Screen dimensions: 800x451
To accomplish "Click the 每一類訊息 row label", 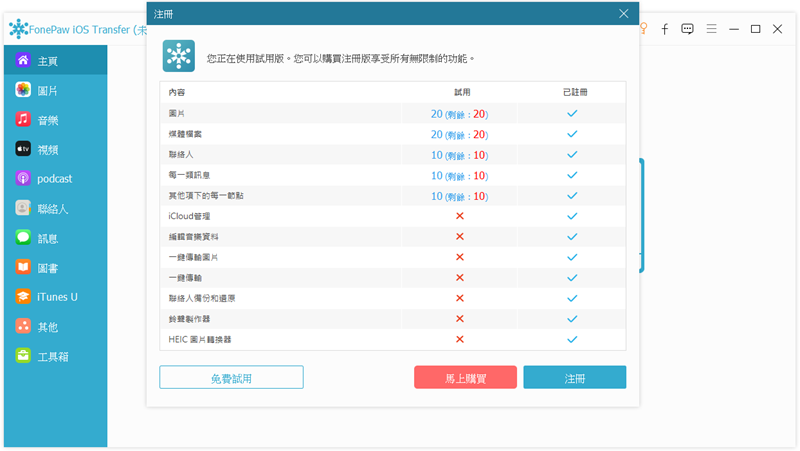I will point(189,175).
